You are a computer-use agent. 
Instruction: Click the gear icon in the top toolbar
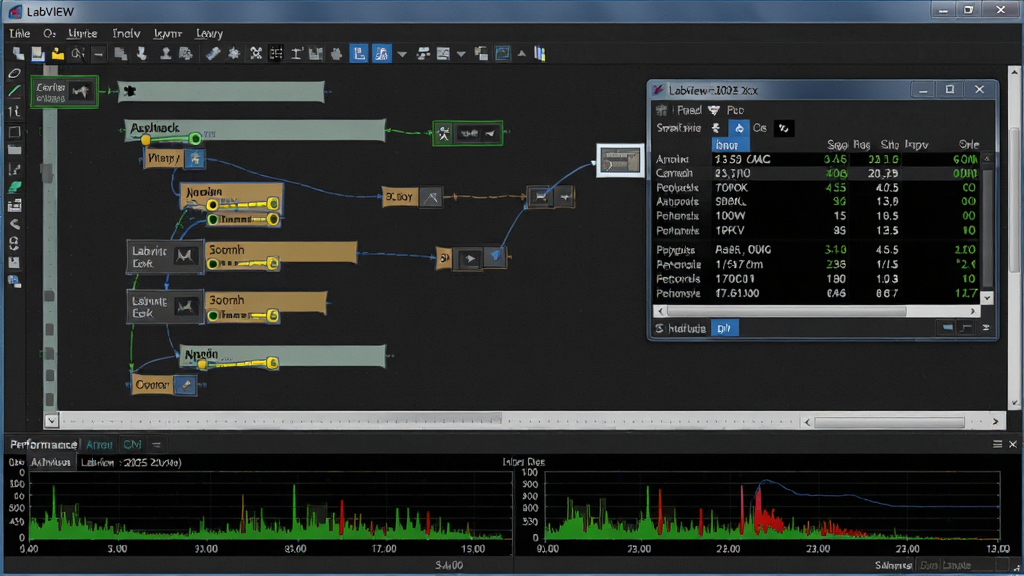234,54
